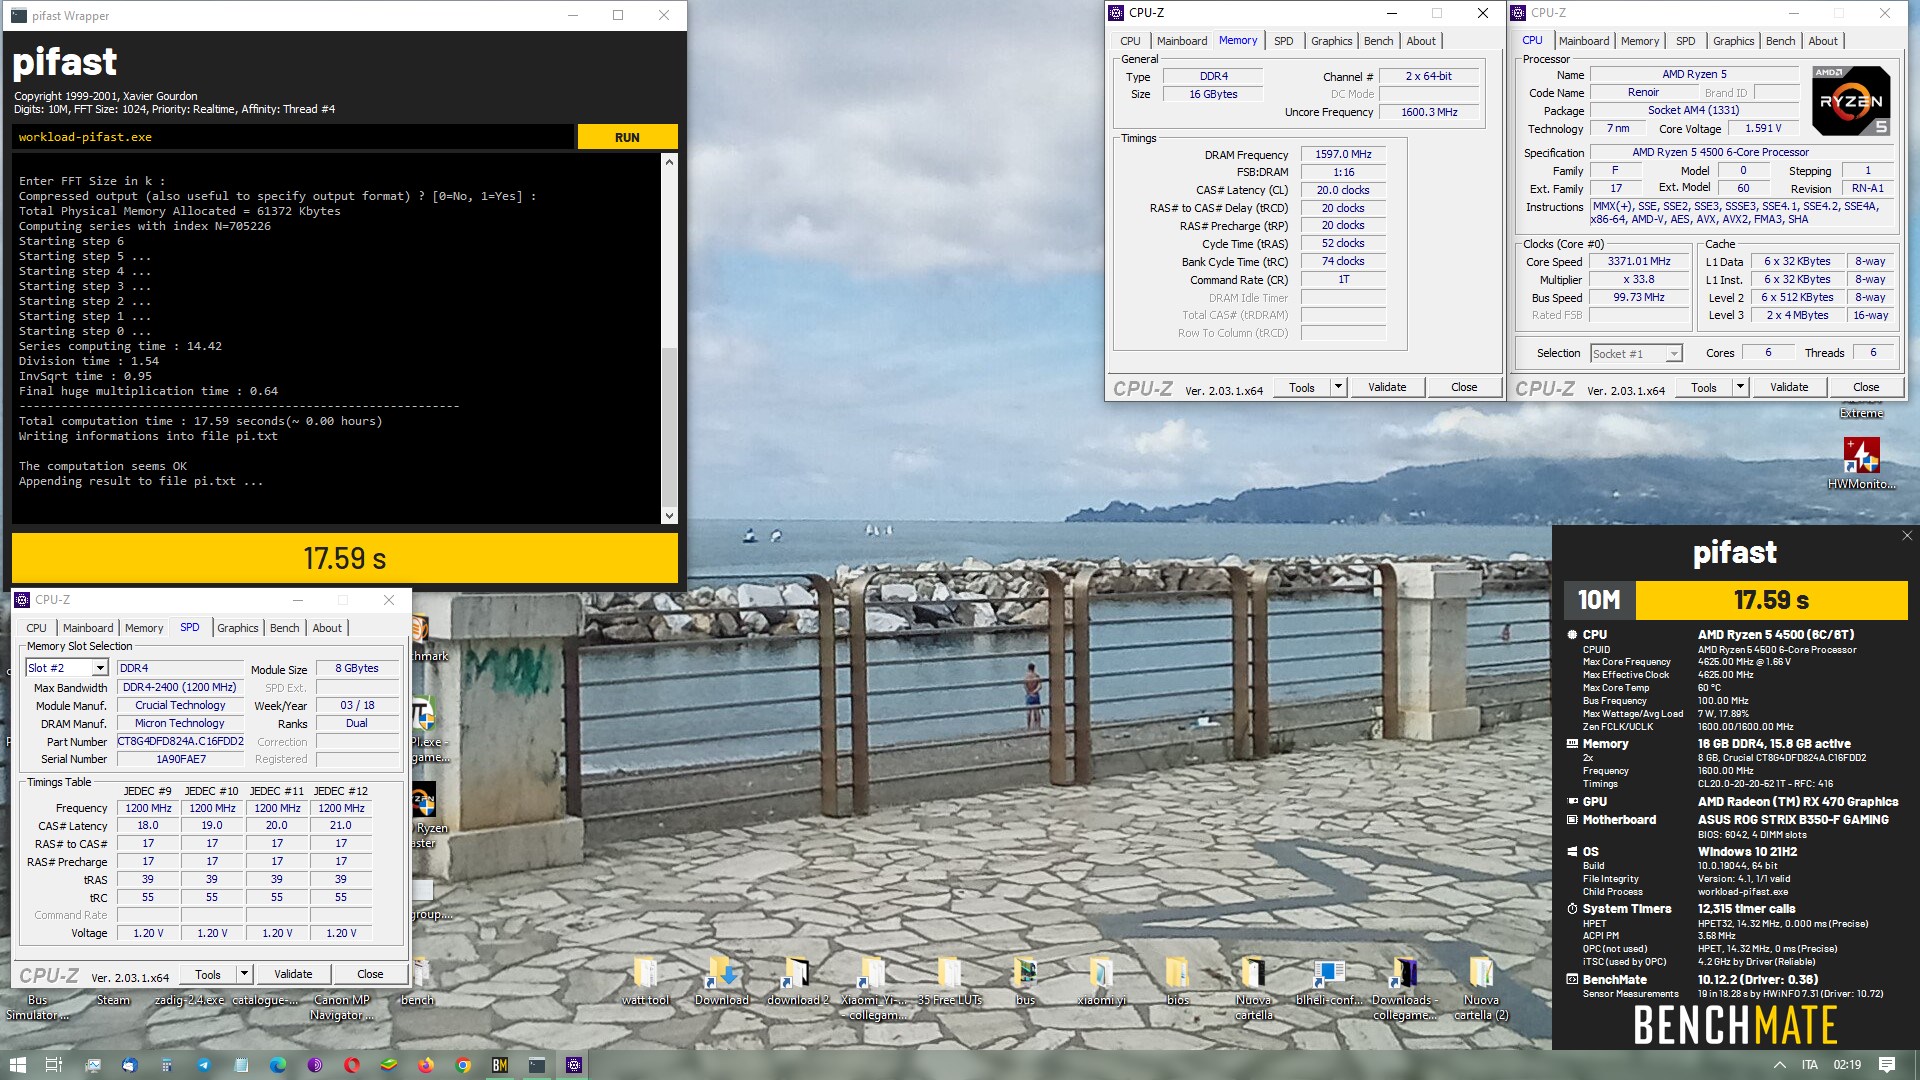
Task: Open the Windows Start menu
Action: click(x=17, y=1065)
